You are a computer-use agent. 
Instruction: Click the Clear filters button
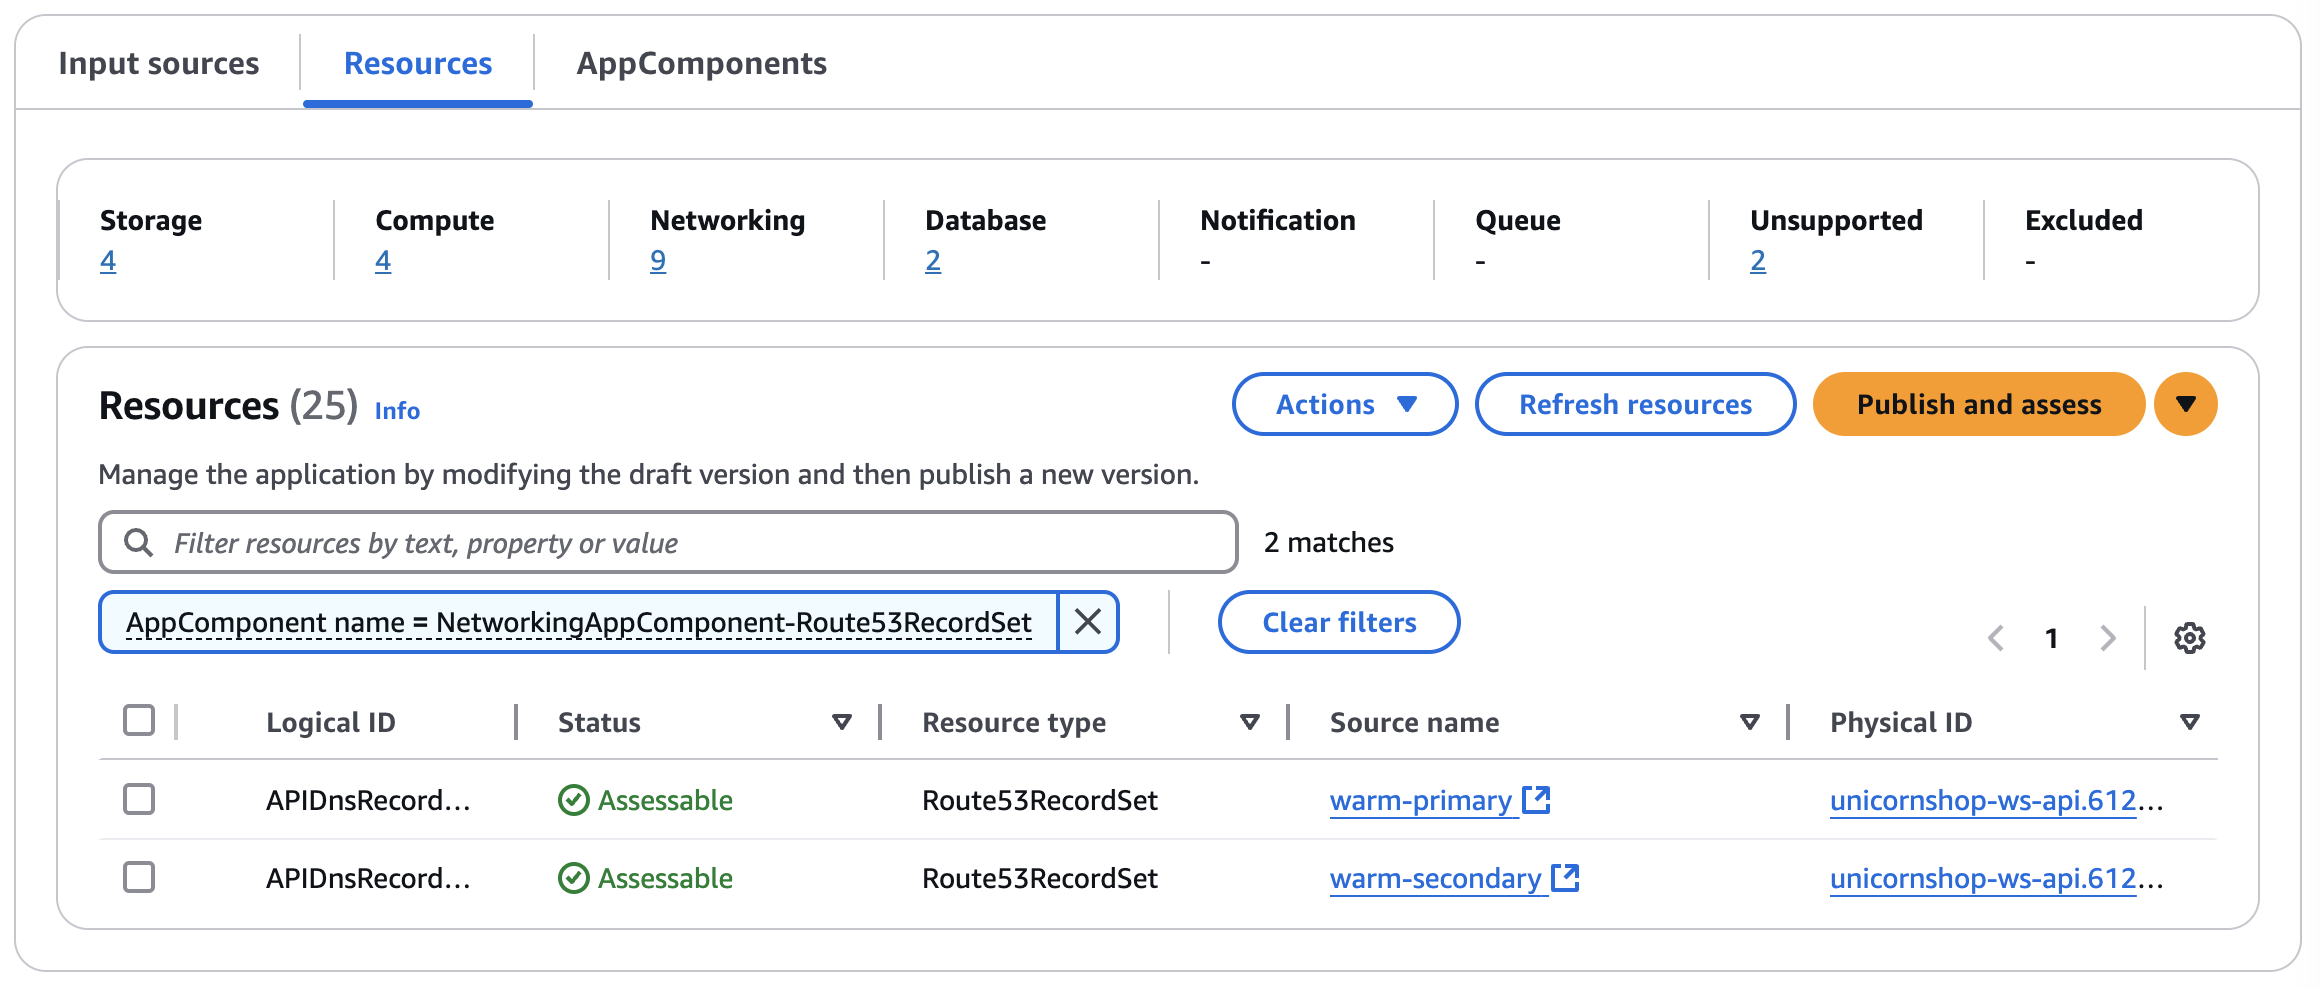(x=1338, y=622)
